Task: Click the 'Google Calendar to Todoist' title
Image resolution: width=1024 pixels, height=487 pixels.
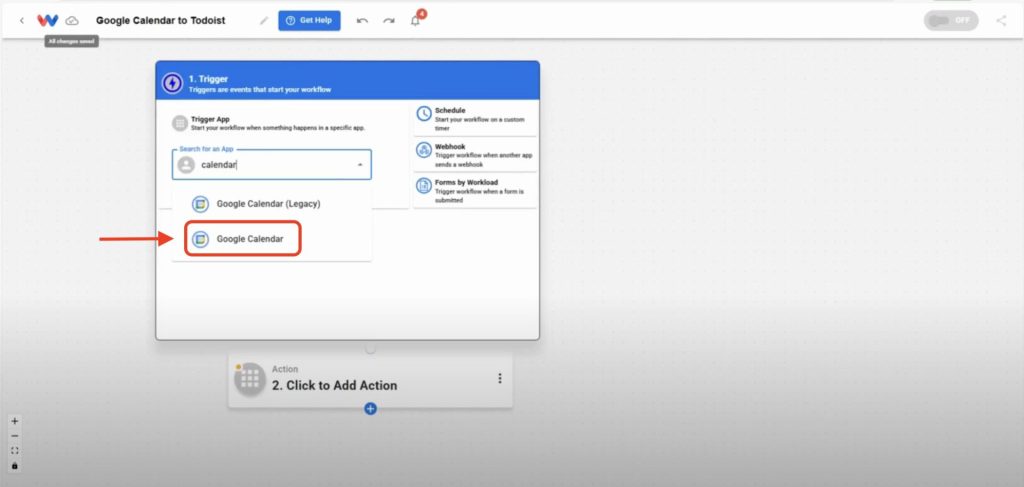Action: click(x=161, y=20)
